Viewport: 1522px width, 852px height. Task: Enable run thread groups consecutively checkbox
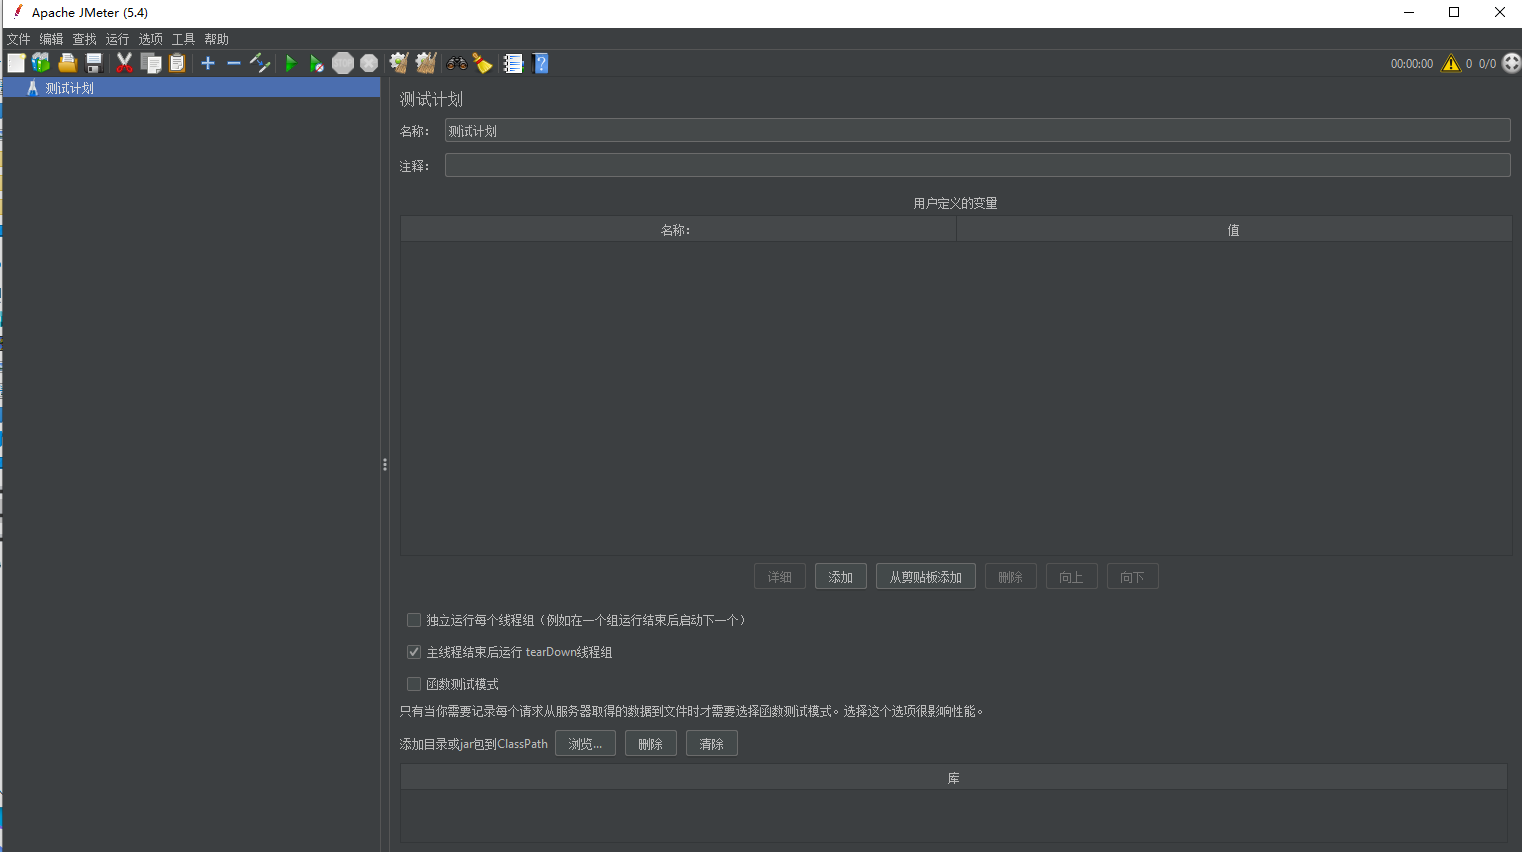(x=414, y=620)
